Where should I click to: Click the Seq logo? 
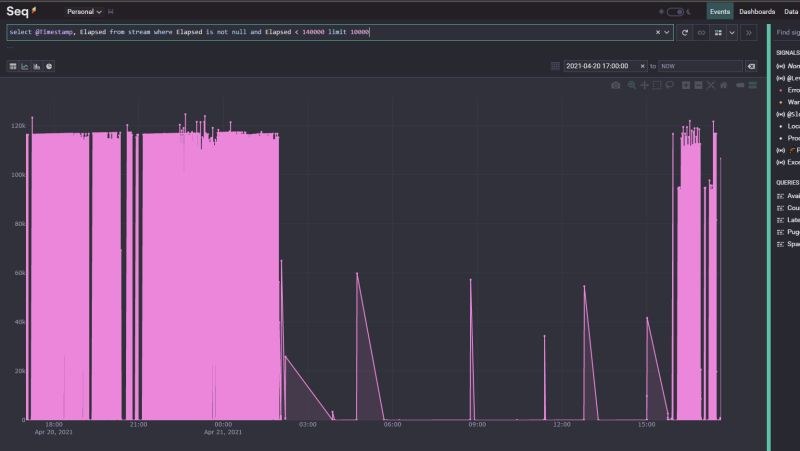pyautogui.click(x=21, y=11)
